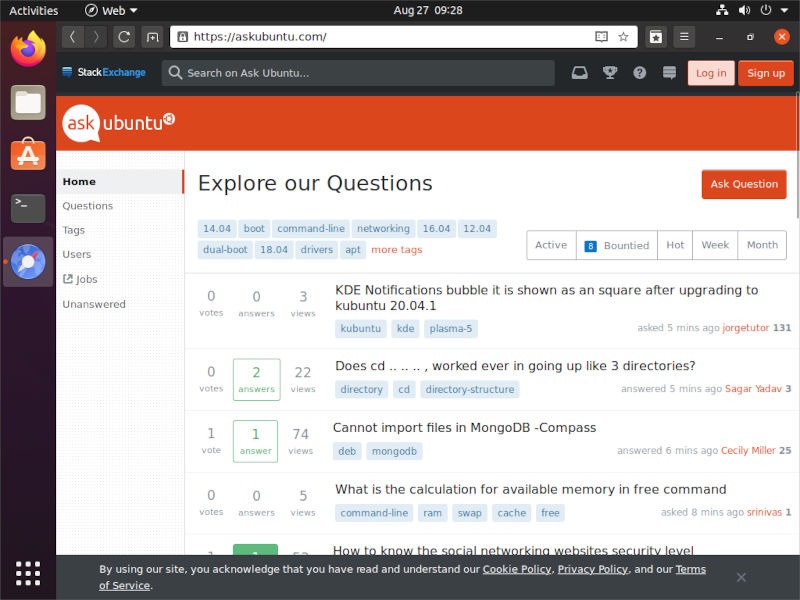The image size is (800, 600).
Task: Open Firefox from the dock
Action: [26, 47]
